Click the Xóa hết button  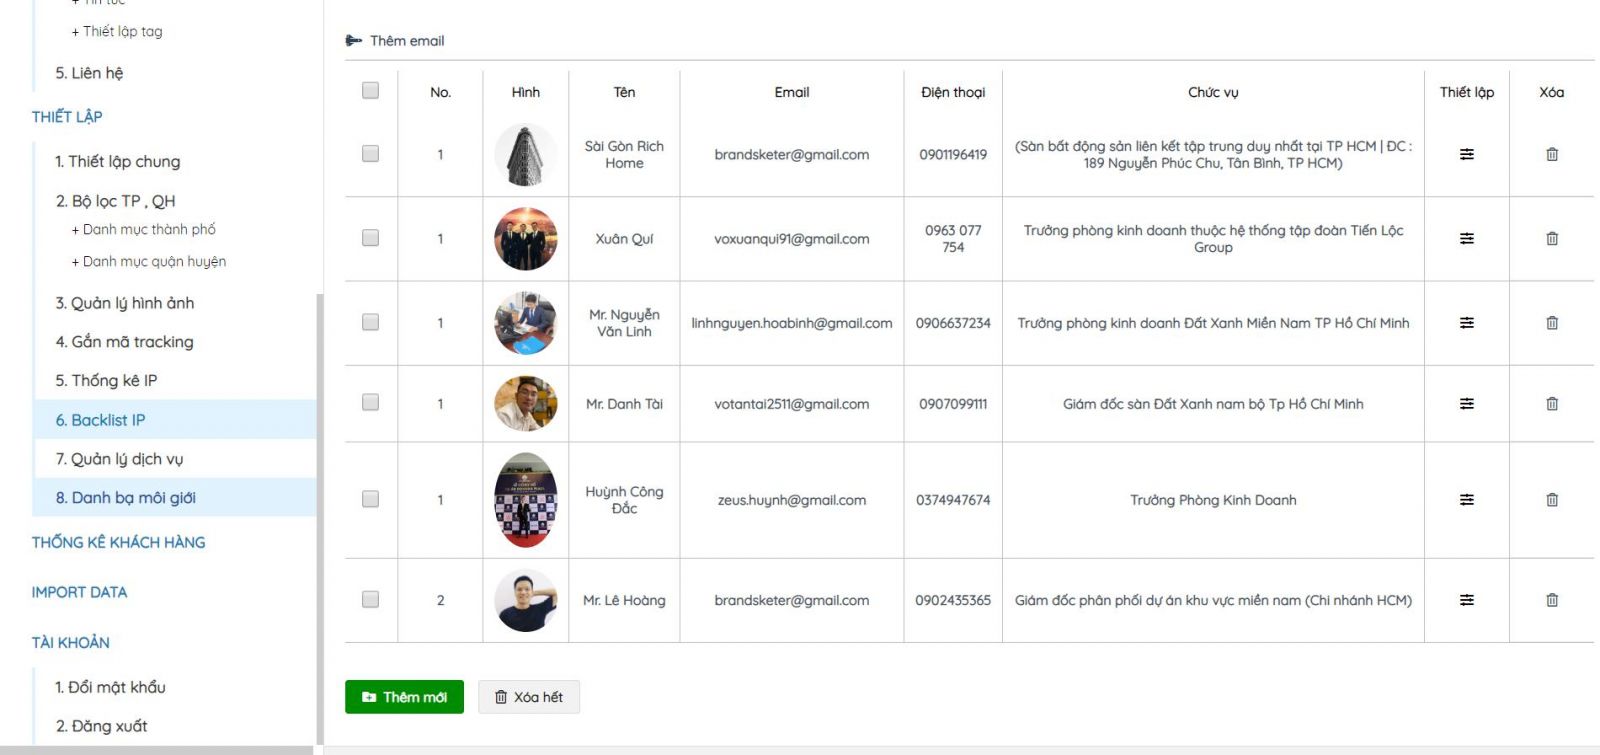coord(529,697)
